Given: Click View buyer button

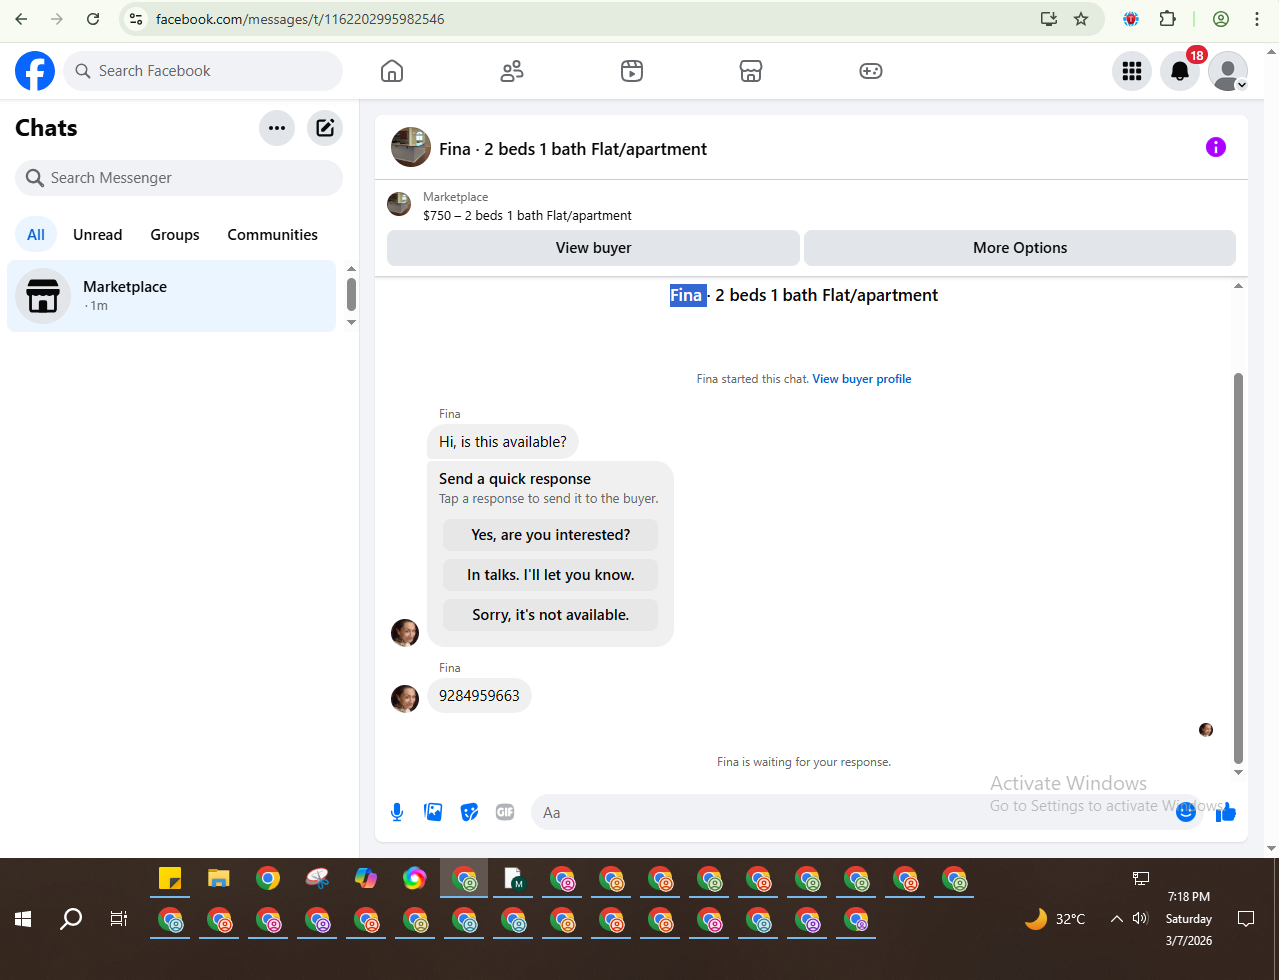Looking at the screenshot, I should click(594, 248).
